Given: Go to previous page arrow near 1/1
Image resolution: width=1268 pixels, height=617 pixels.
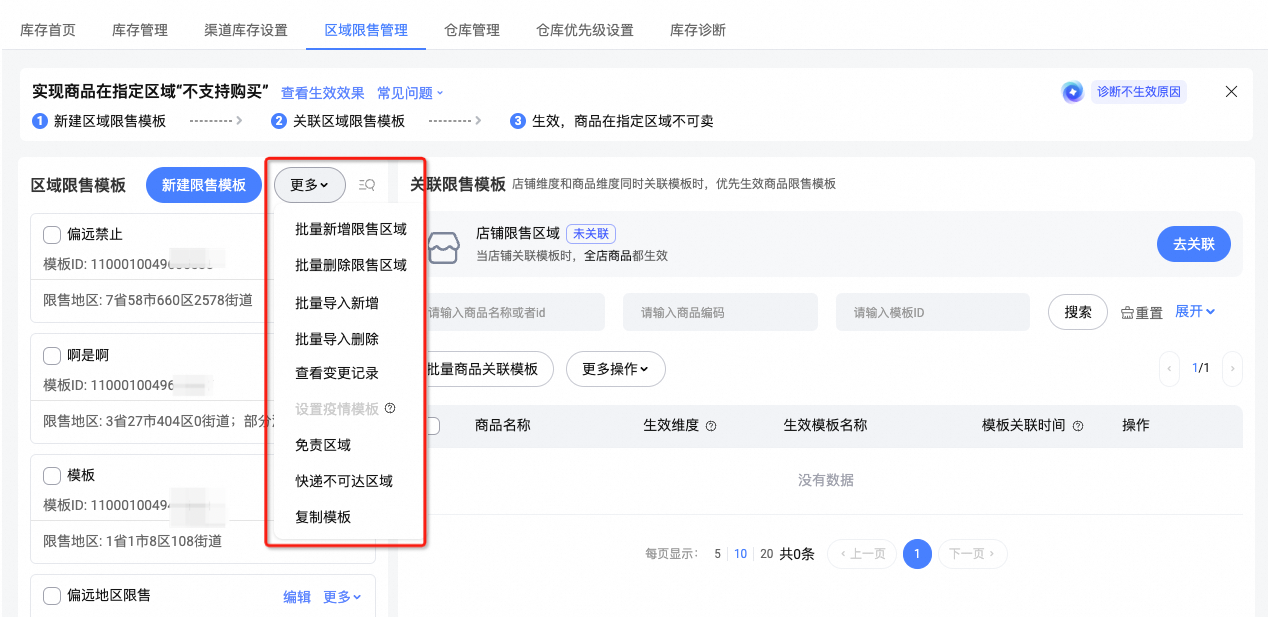Looking at the screenshot, I should pyautogui.click(x=1170, y=368).
